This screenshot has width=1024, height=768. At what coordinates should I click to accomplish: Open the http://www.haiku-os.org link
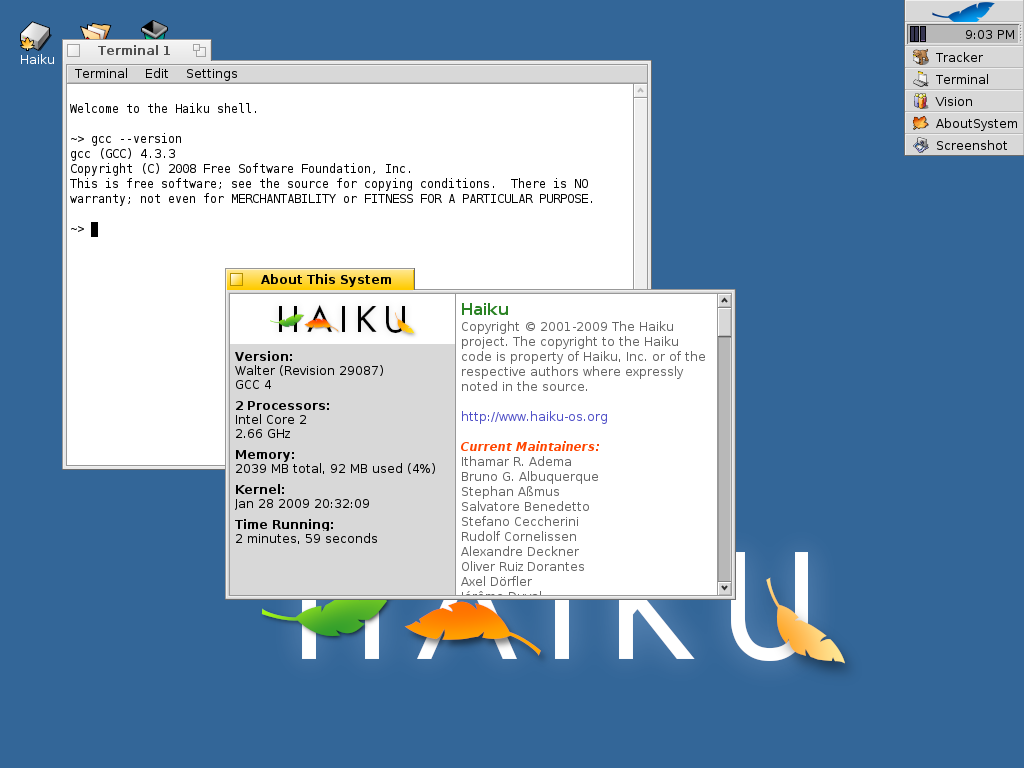tap(534, 417)
